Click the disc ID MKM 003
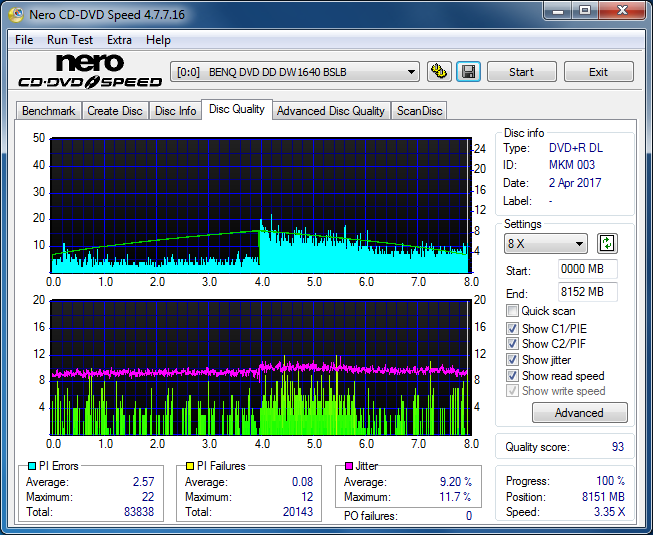The image size is (653, 535). [x=572, y=165]
